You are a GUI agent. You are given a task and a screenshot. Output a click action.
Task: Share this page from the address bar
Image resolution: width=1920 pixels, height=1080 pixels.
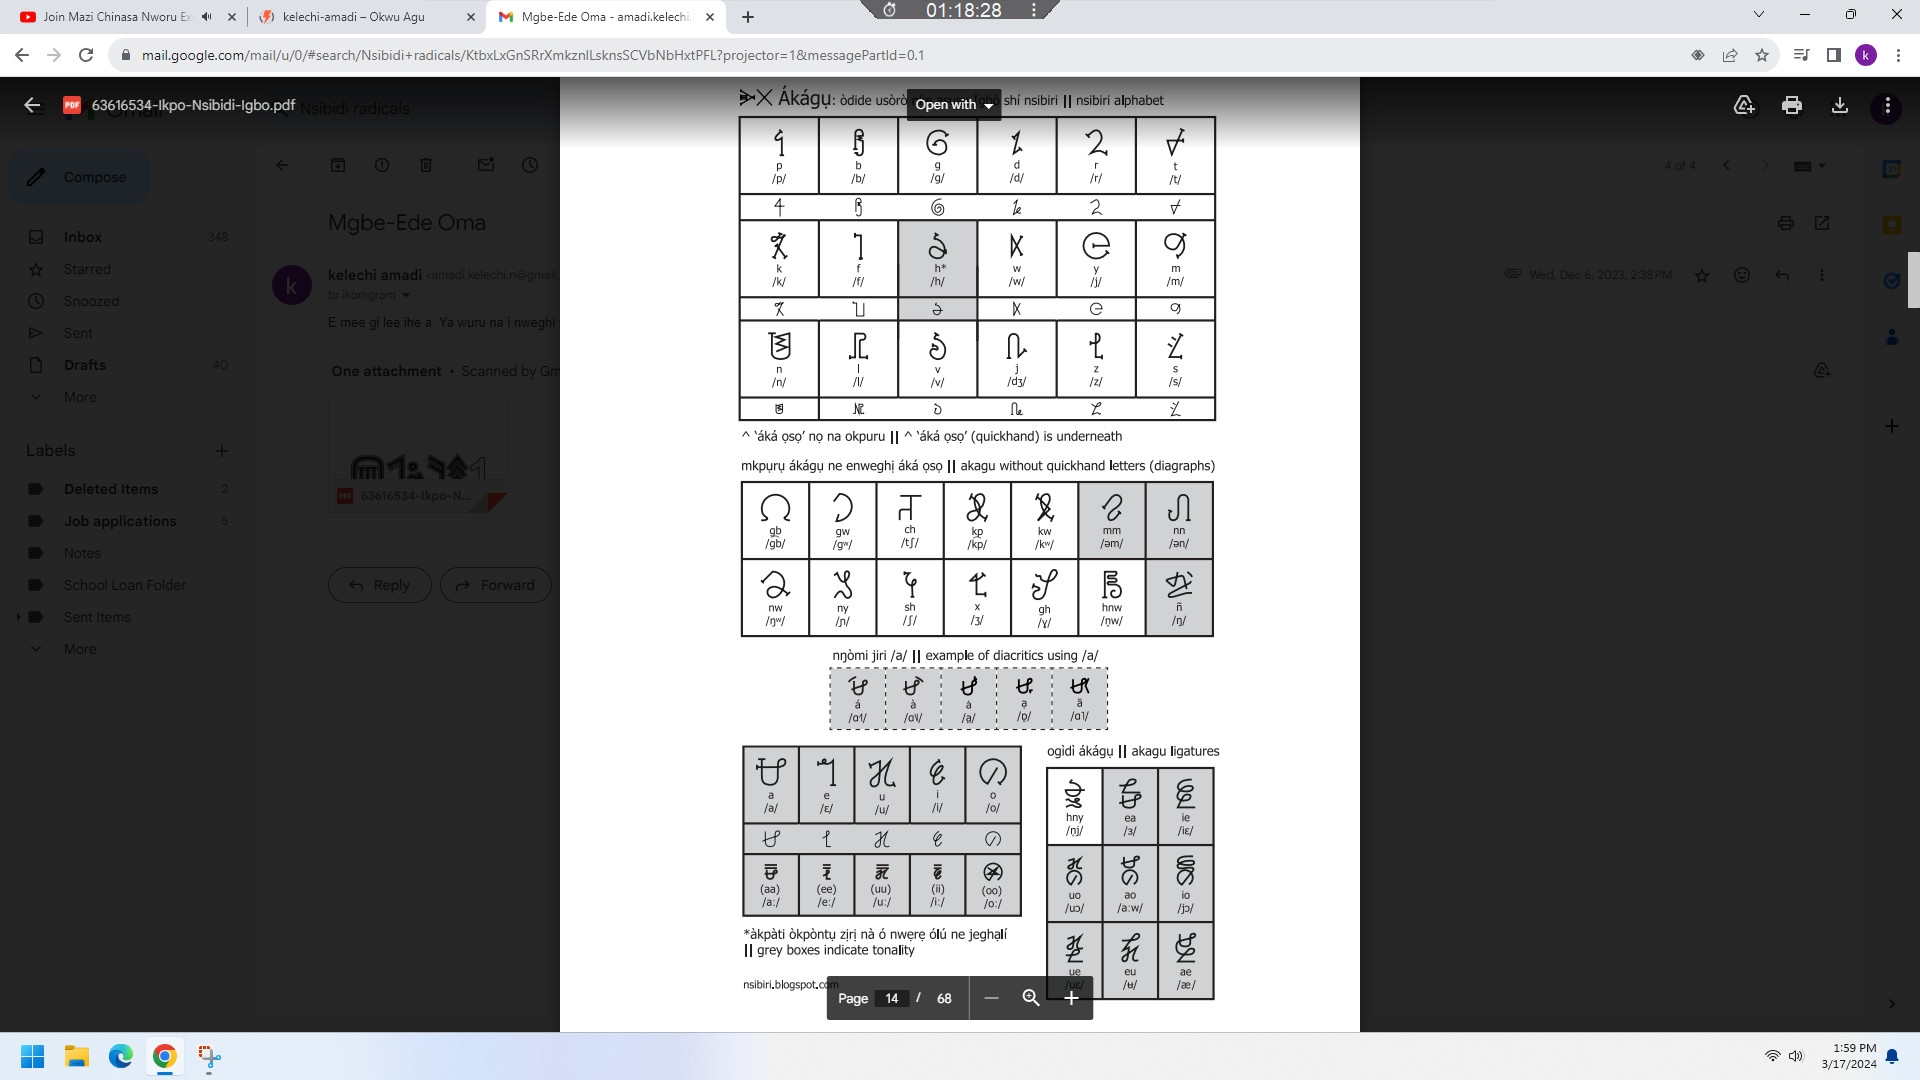pos(1730,55)
